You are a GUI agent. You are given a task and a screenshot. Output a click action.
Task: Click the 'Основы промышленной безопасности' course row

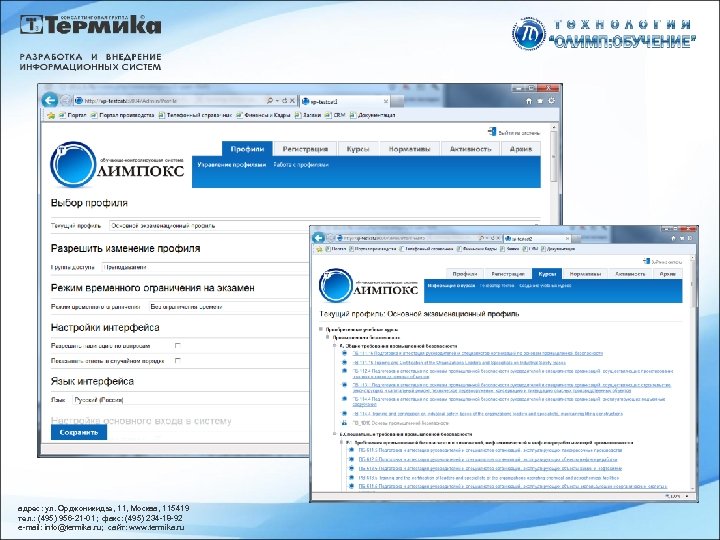point(400,423)
